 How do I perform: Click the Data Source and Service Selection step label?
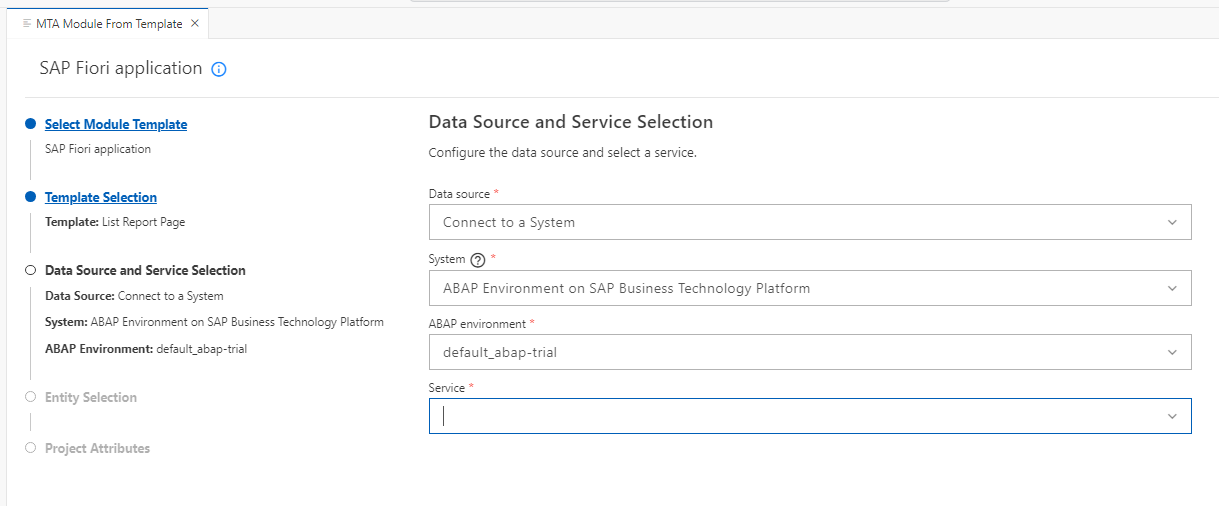[x=145, y=271]
